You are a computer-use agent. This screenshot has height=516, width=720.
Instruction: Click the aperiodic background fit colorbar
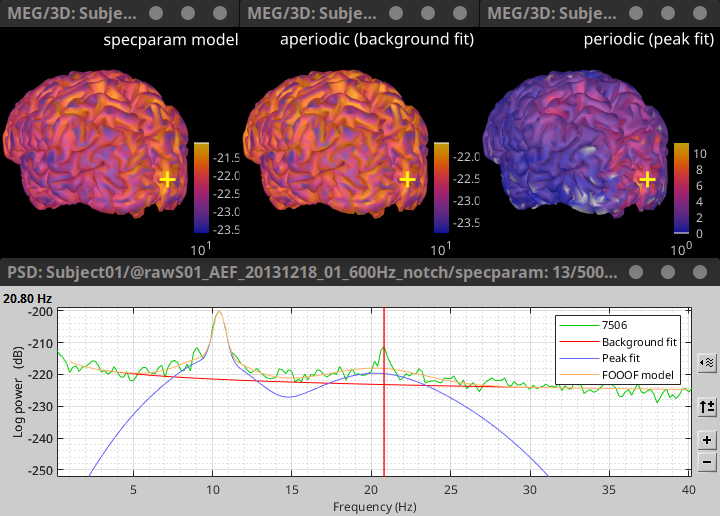[441, 188]
